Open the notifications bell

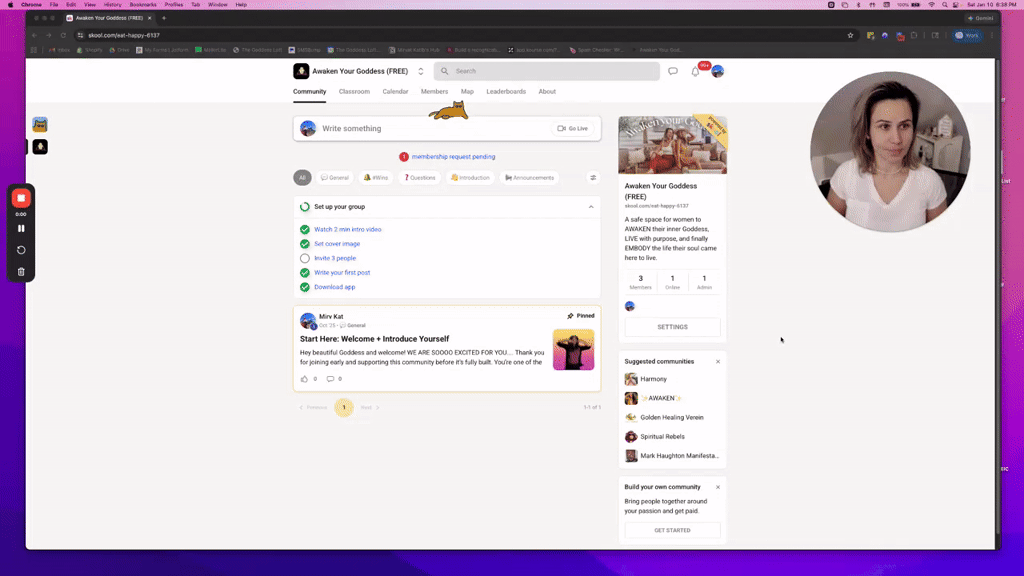(x=696, y=71)
